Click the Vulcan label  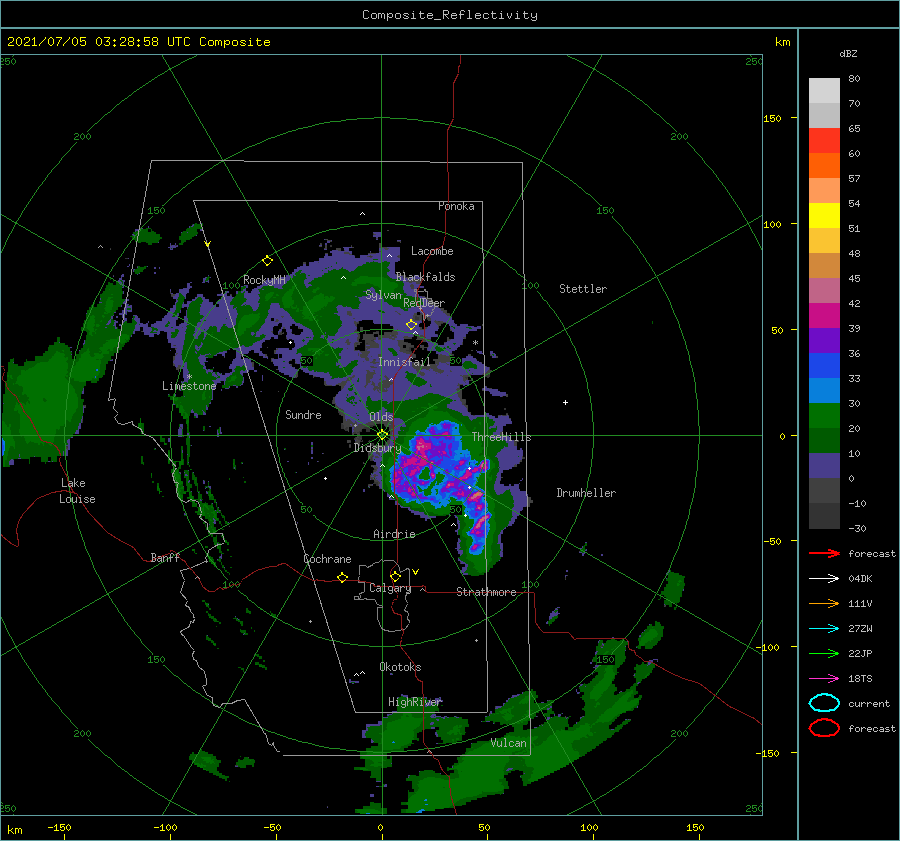pyautogui.click(x=508, y=743)
